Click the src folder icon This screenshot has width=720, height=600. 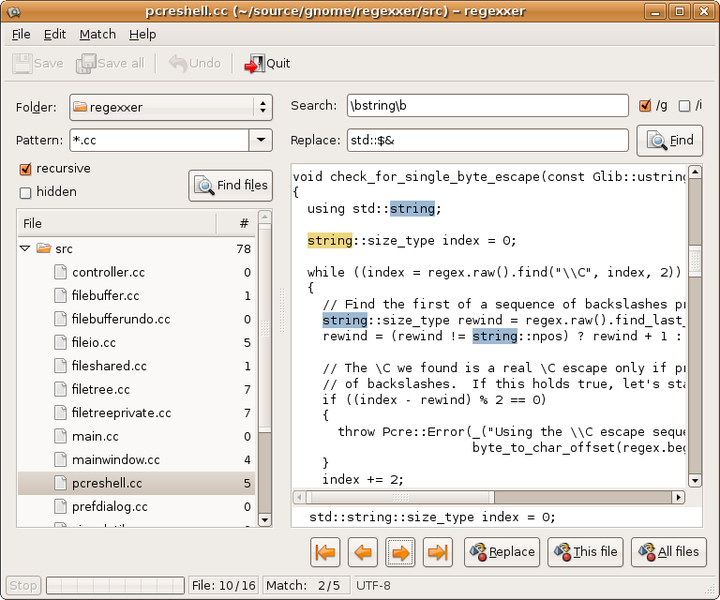pyautogui.click(x=44, y=248)
